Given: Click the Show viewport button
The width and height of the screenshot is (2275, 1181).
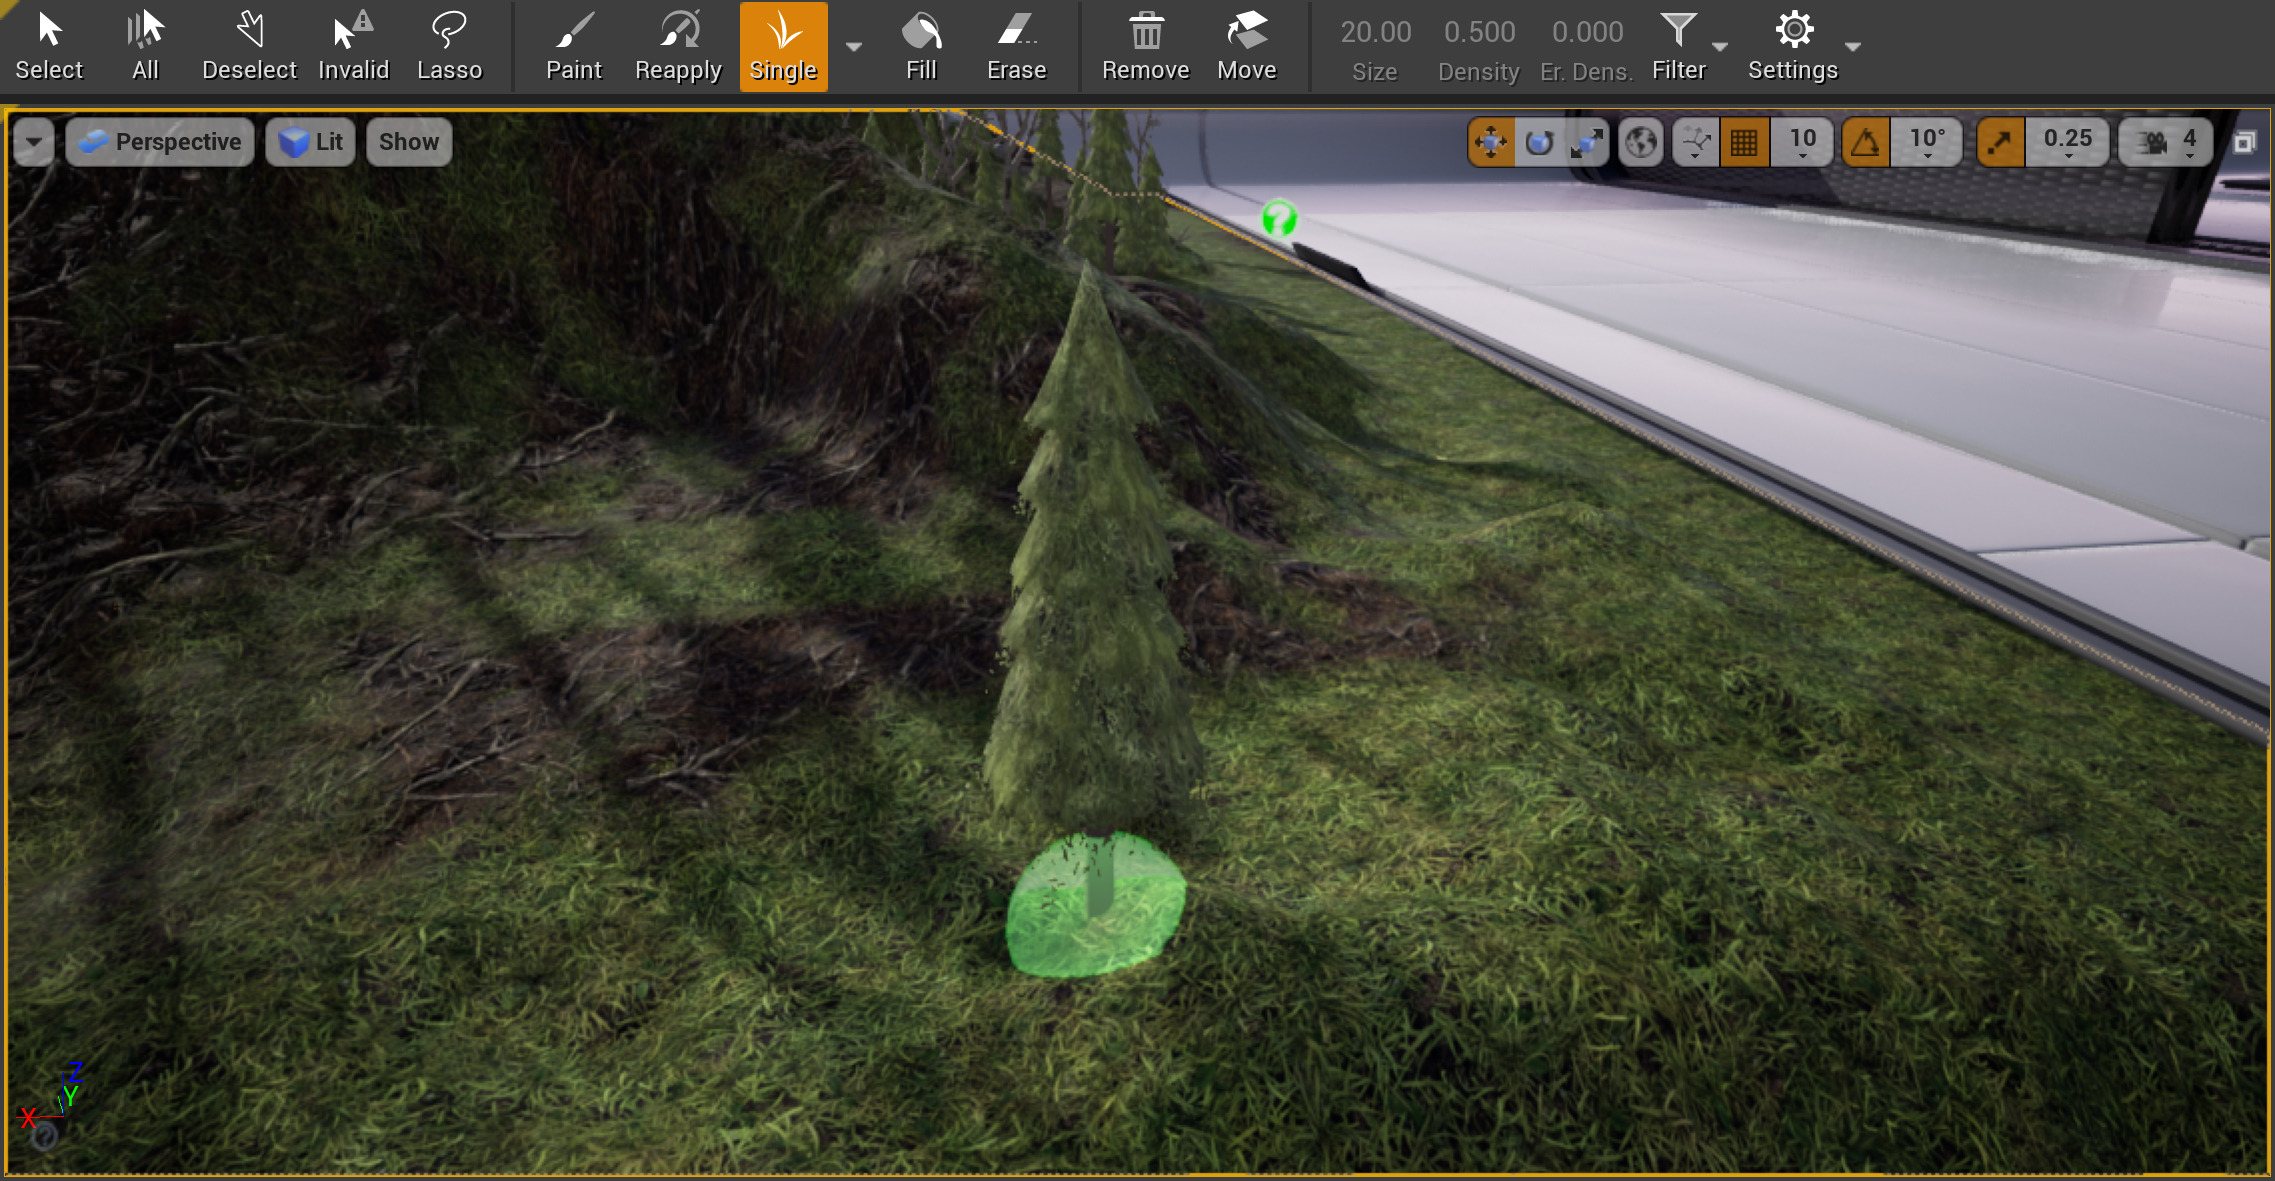Looking at the screenshot, I should click(409, 142).
